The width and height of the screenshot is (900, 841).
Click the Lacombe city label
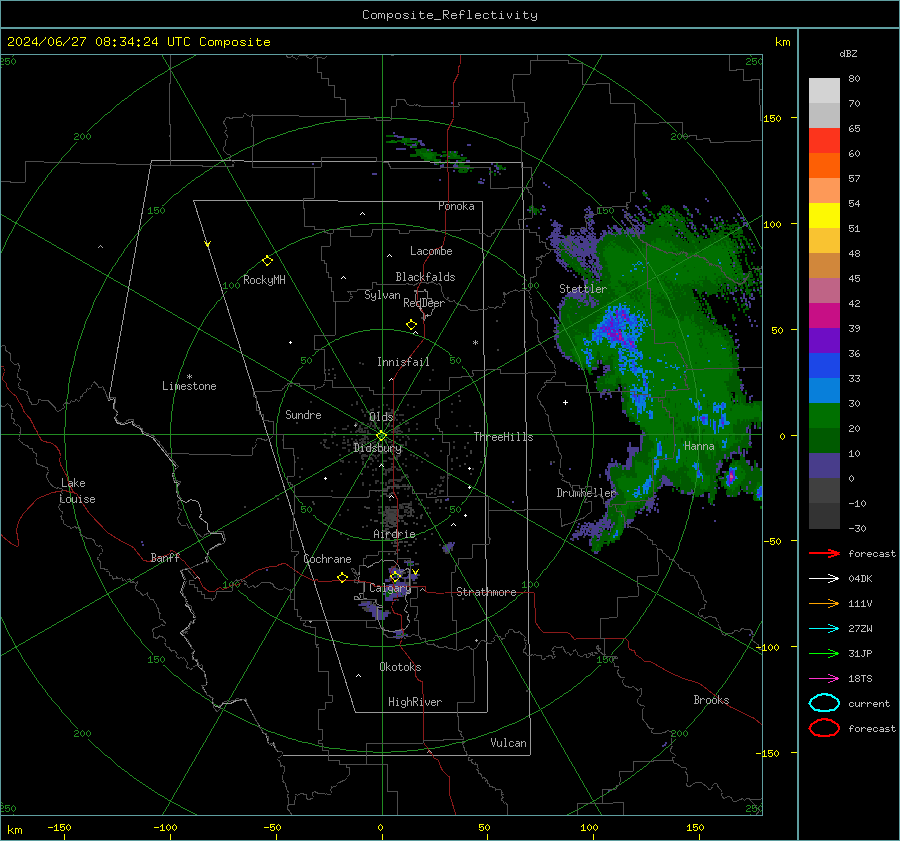tap(431, 251)
